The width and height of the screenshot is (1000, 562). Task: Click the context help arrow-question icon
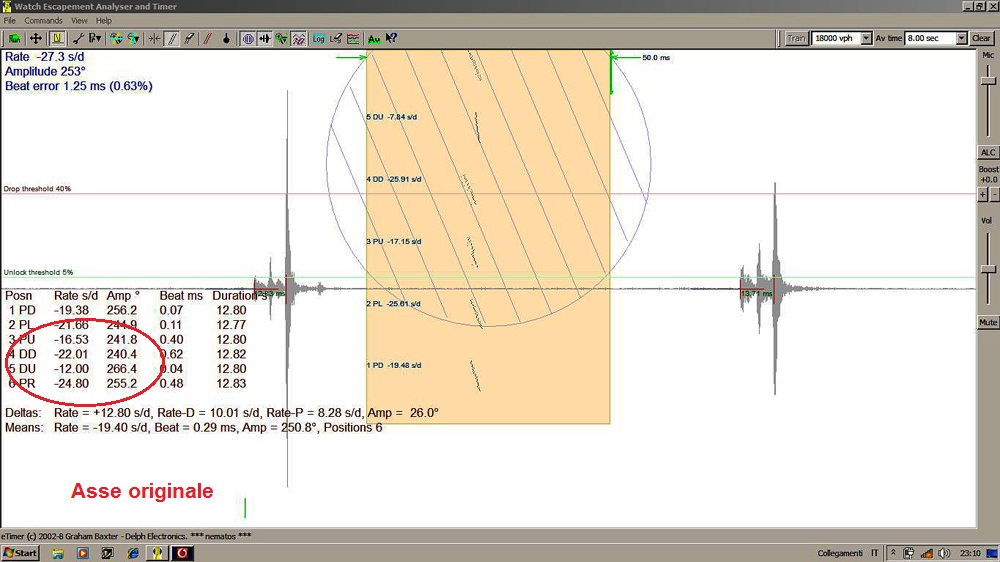[391, 38]
